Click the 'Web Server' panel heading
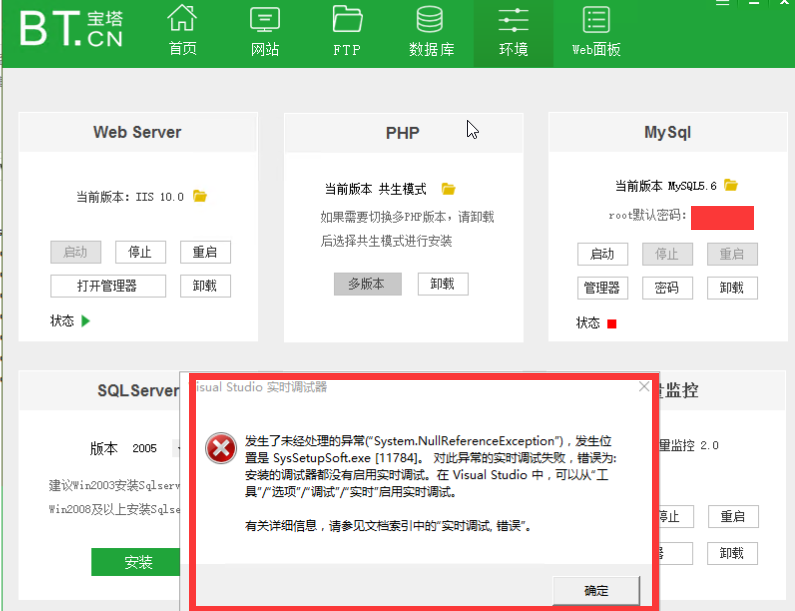This screenshot has width=795, height=611. pos(137,132)
